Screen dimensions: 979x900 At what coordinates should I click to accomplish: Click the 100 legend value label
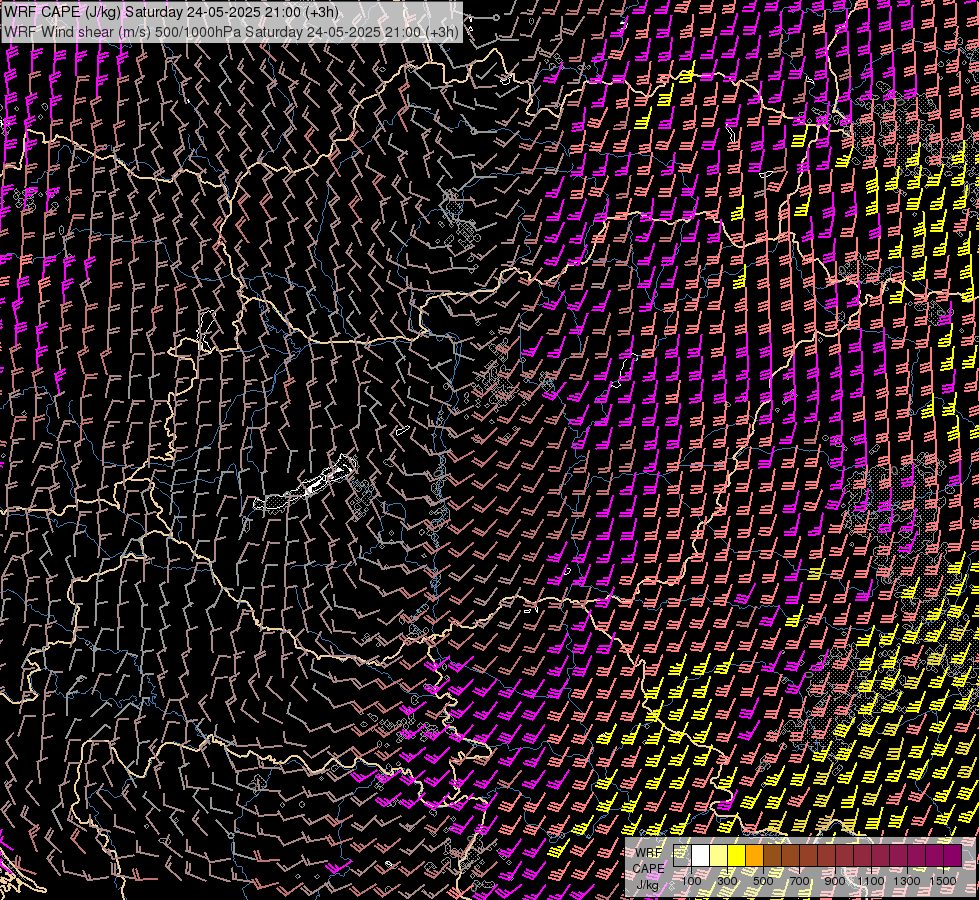pyautogui.click(x=691, y=881)
